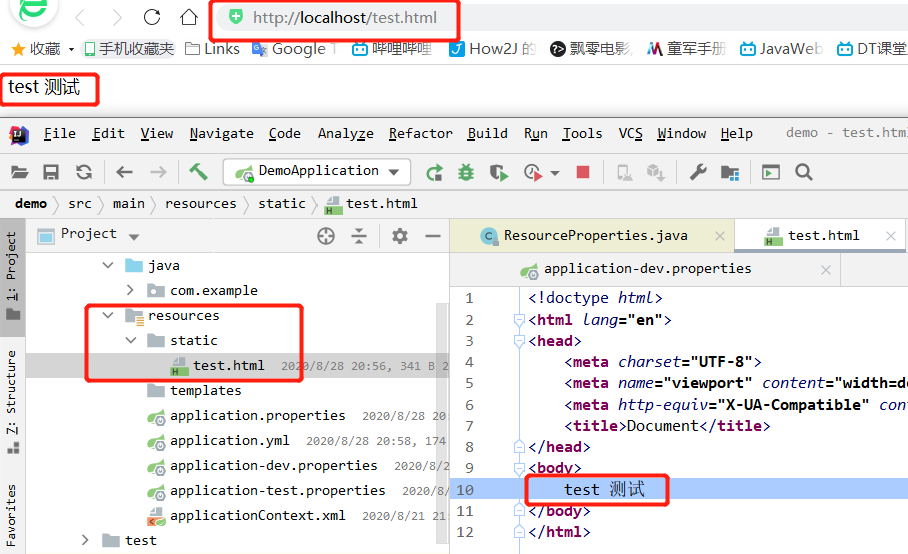Viewport: 908px width, 554px height.
Task: Close the application-dev.properties tab
Action: 826,270
